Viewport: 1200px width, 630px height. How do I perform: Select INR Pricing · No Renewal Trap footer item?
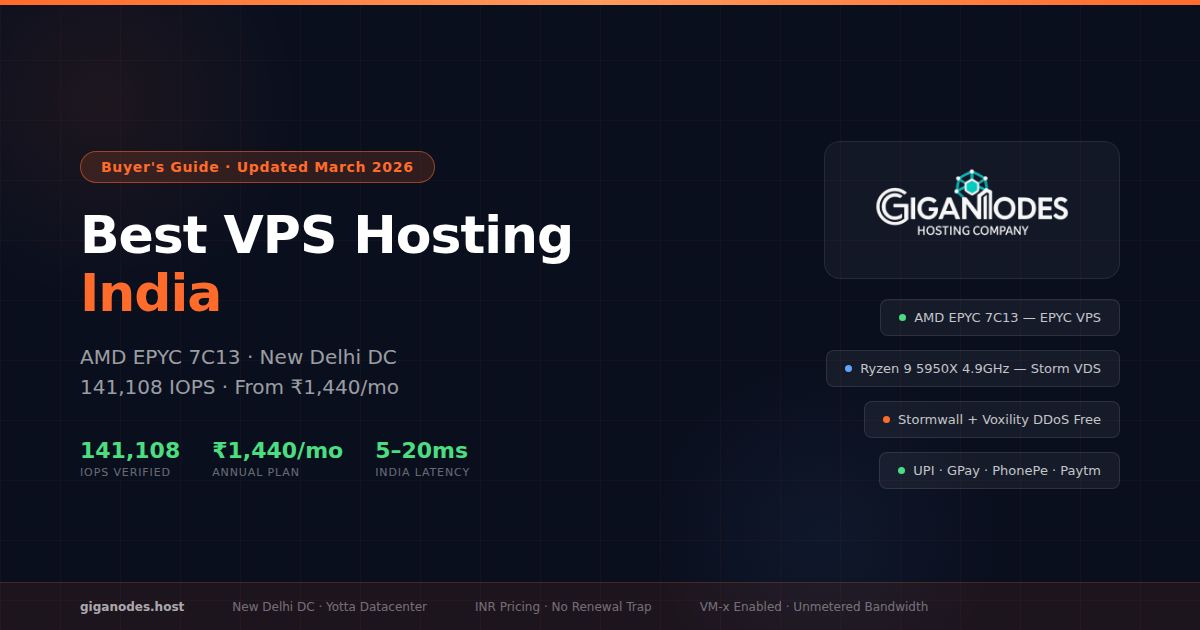tap(563, 607)
